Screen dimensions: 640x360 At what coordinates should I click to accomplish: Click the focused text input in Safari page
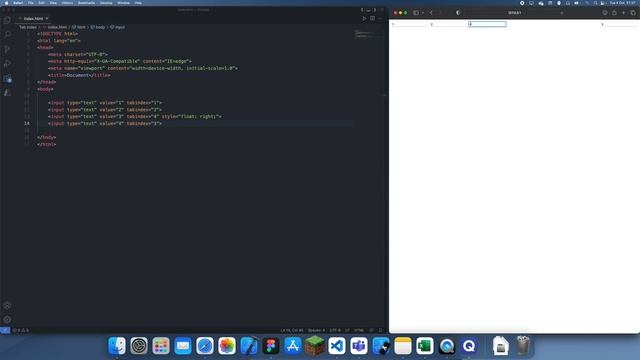point(487,24)
